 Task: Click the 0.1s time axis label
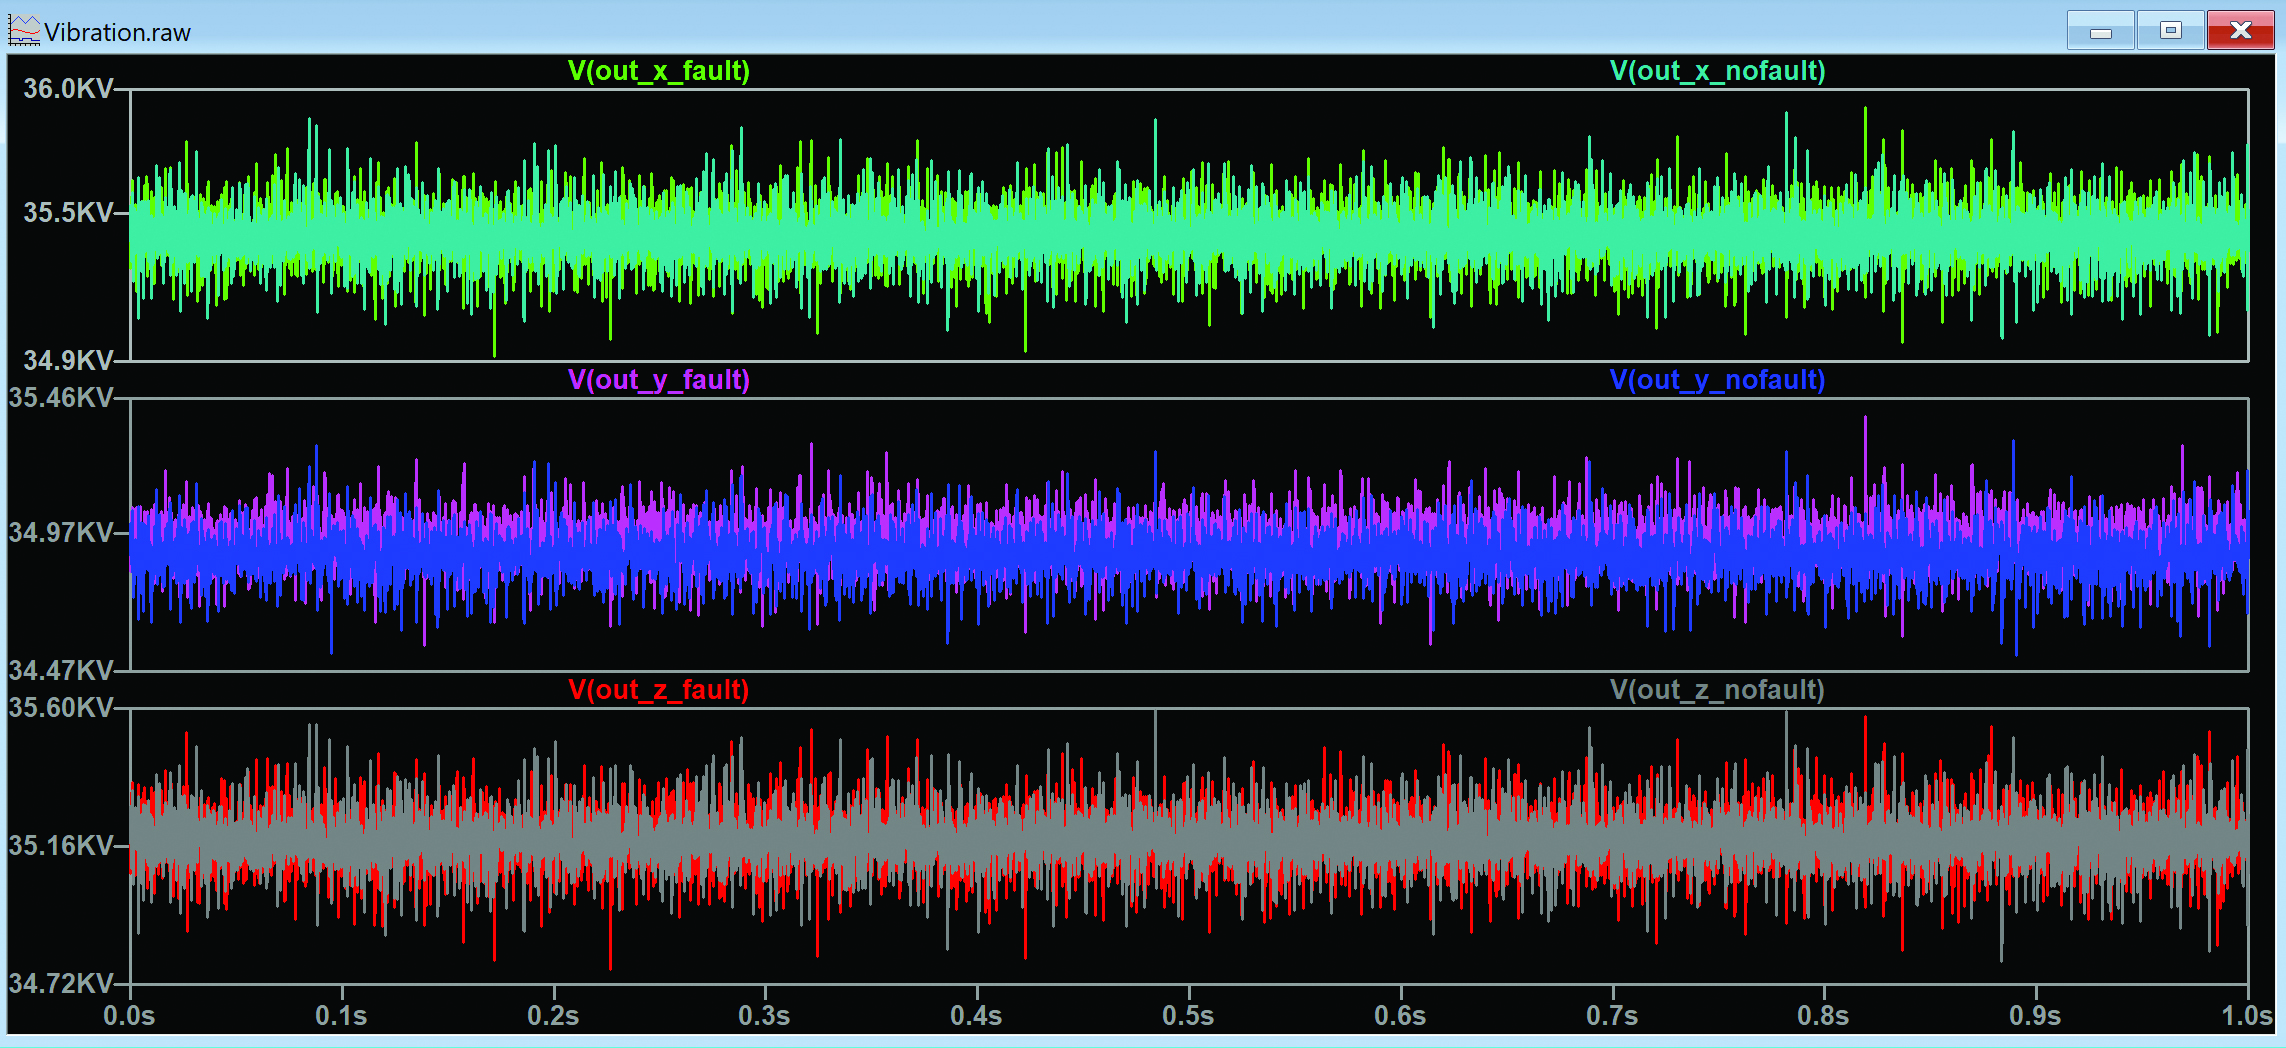click(x=341, y=1016)
